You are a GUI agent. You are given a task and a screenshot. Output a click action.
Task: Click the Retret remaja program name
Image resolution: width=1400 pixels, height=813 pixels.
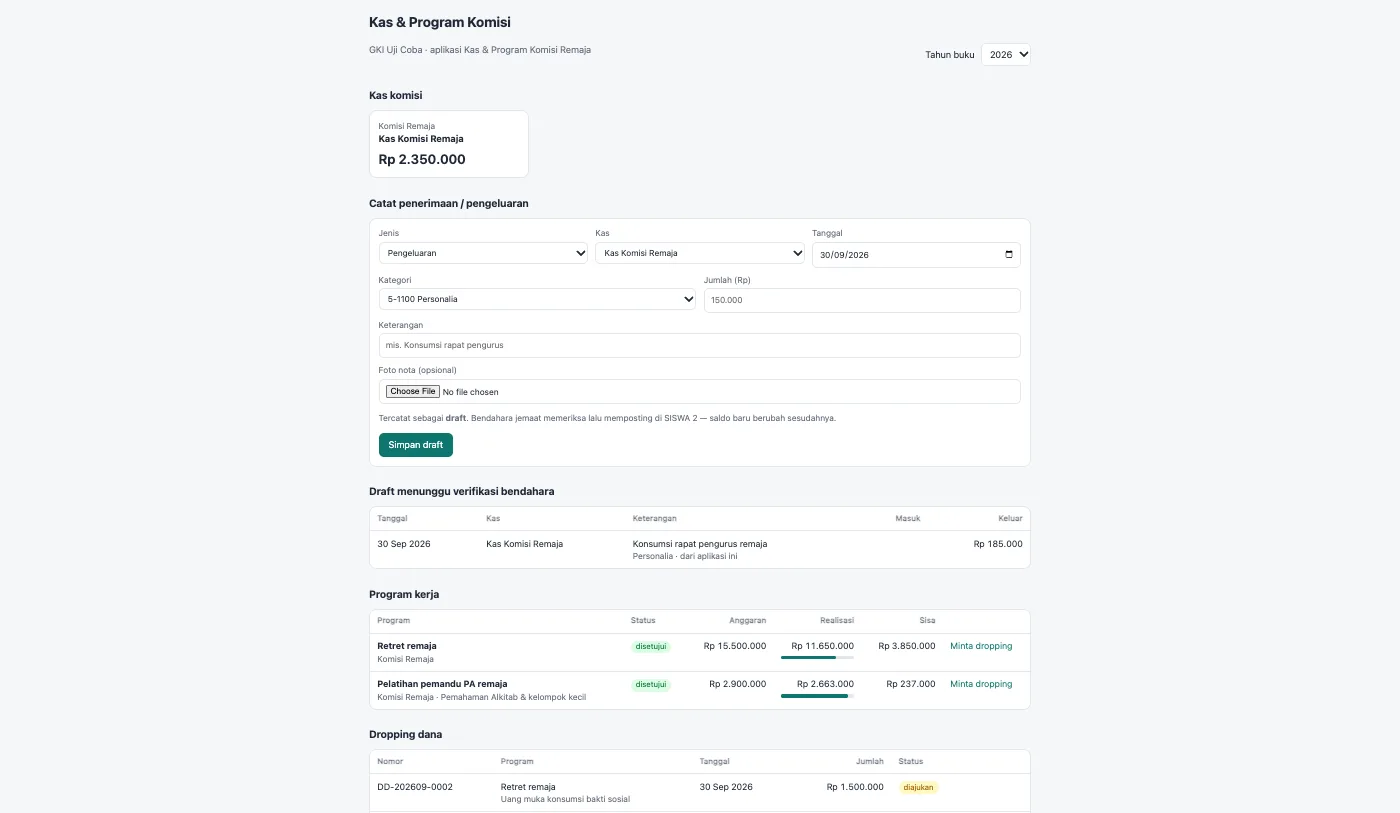(407, 646)
